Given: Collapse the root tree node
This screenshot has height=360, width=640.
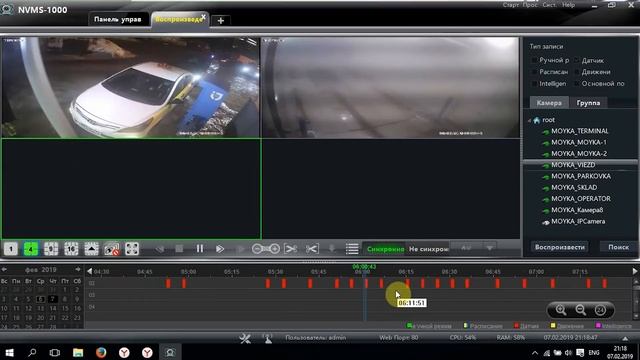Looking at the screenshot, I should tap(529, 120).
